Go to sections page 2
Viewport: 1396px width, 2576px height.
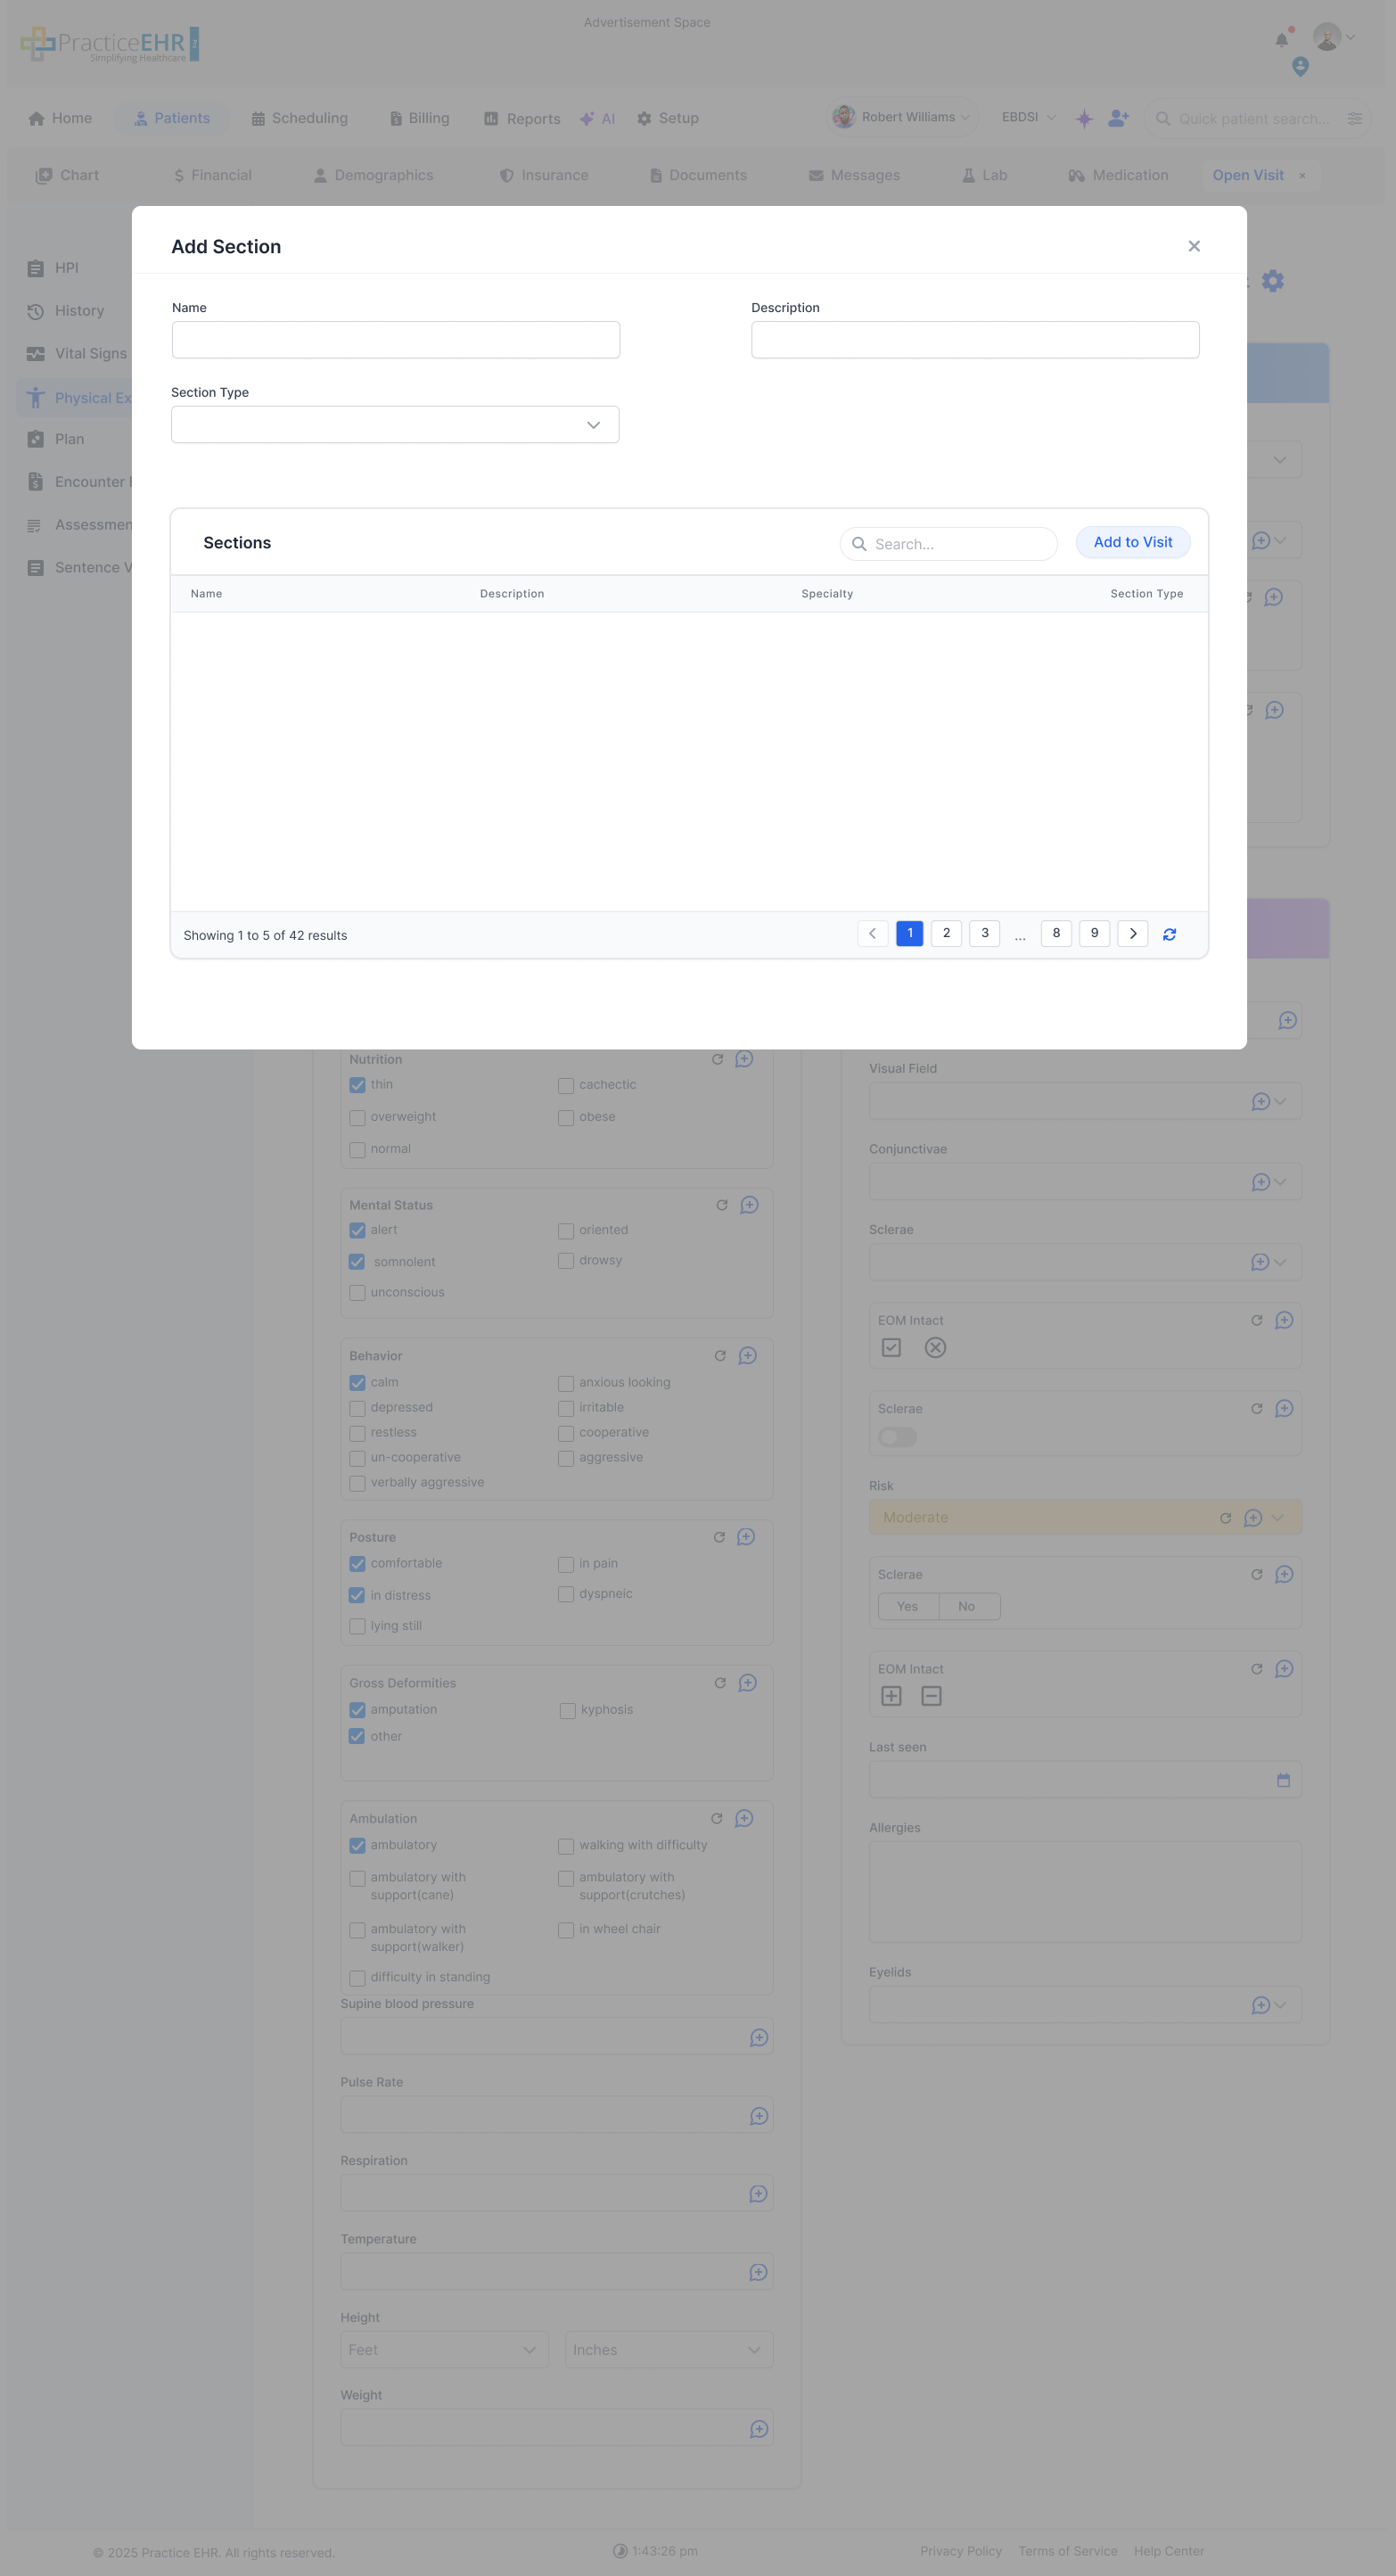coord(946,933)
